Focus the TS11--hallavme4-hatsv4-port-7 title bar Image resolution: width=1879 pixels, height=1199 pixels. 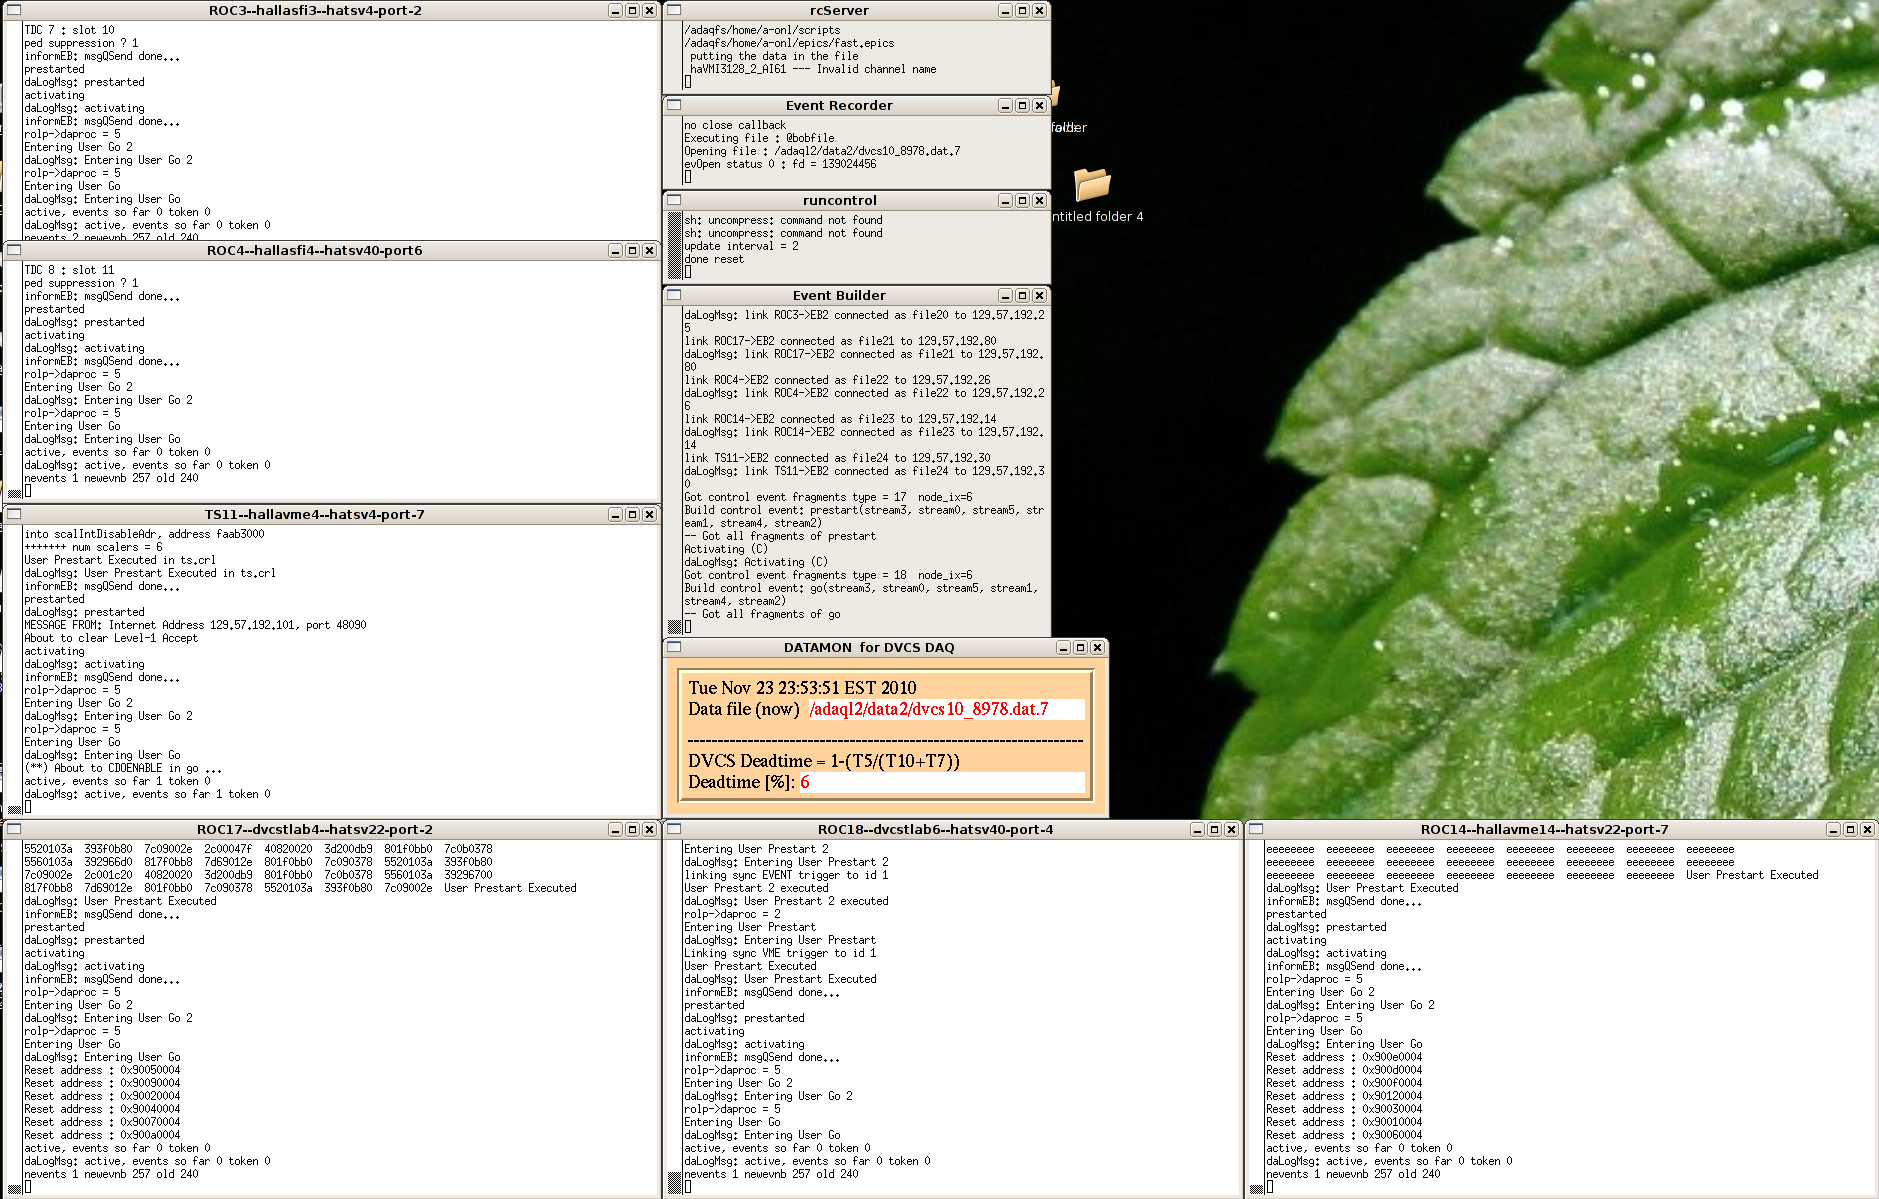(x=314, y=514)
